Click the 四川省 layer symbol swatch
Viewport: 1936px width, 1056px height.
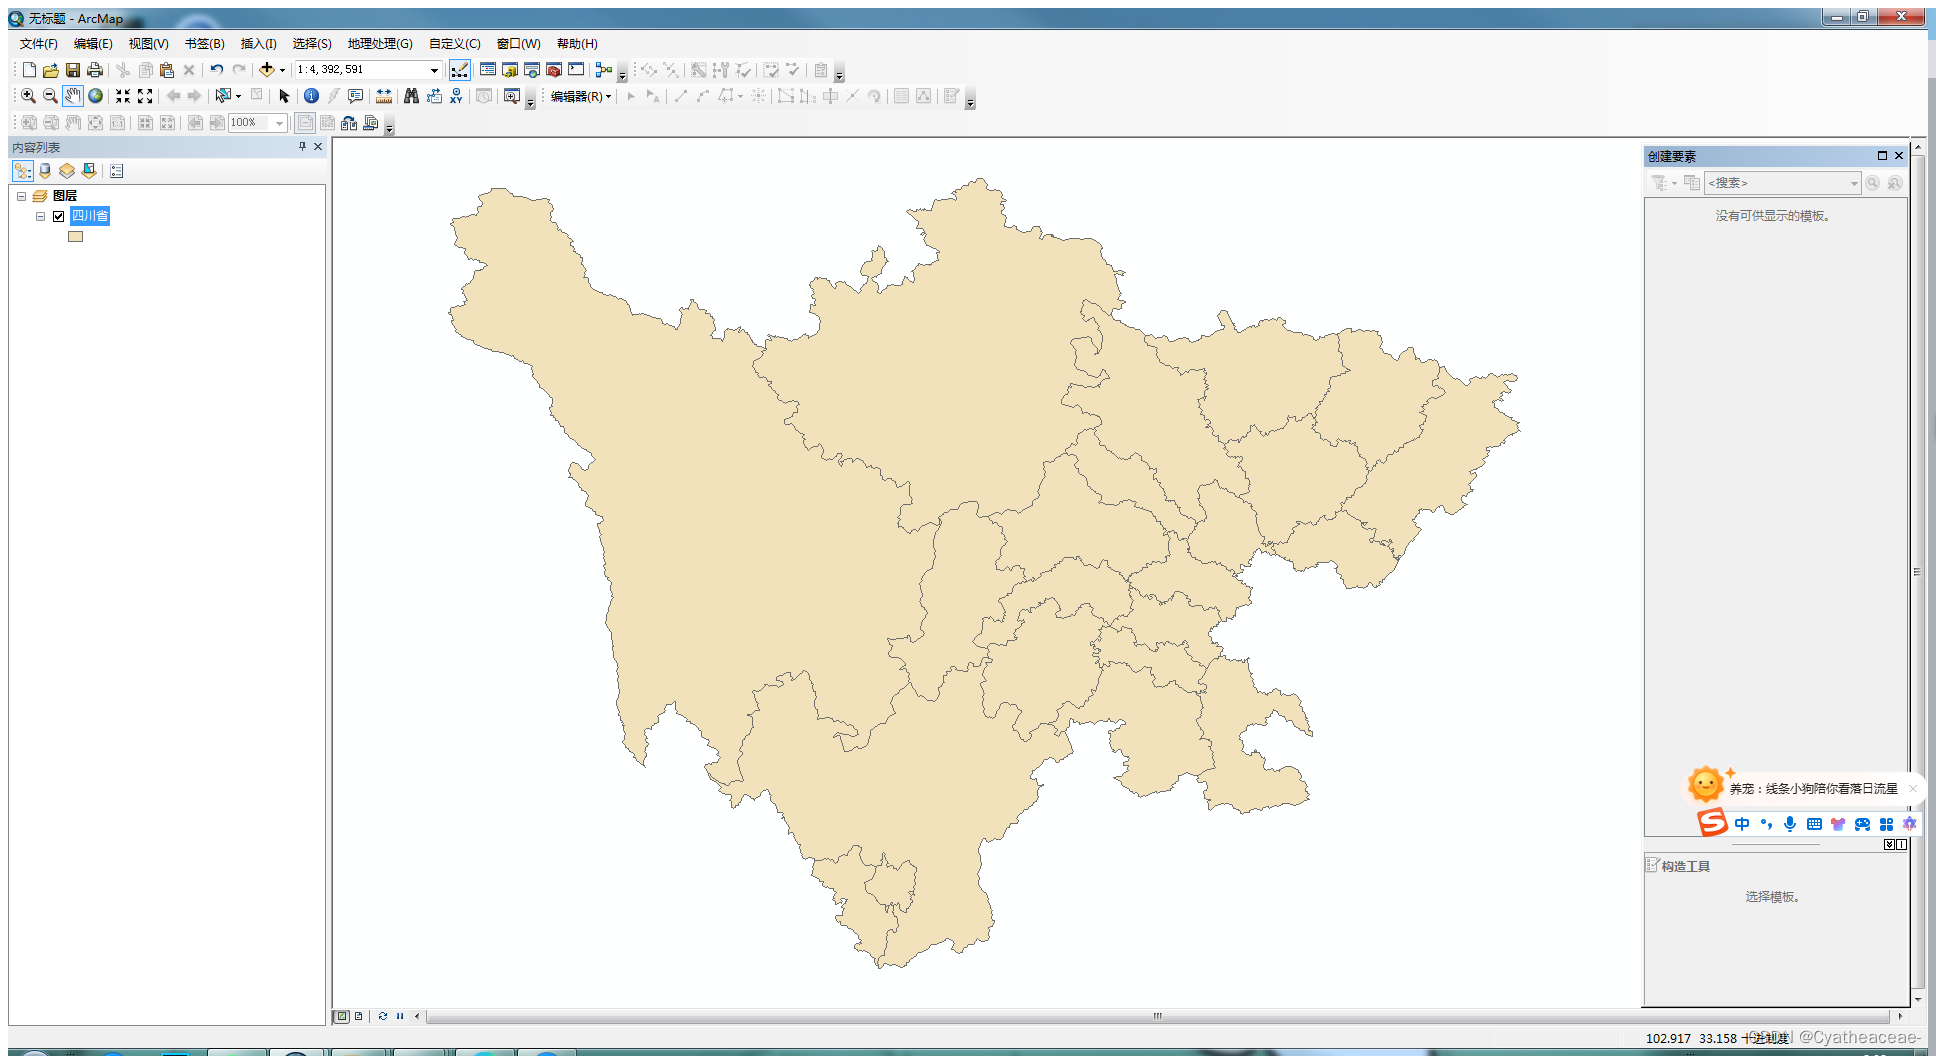[x=75, y=237]
